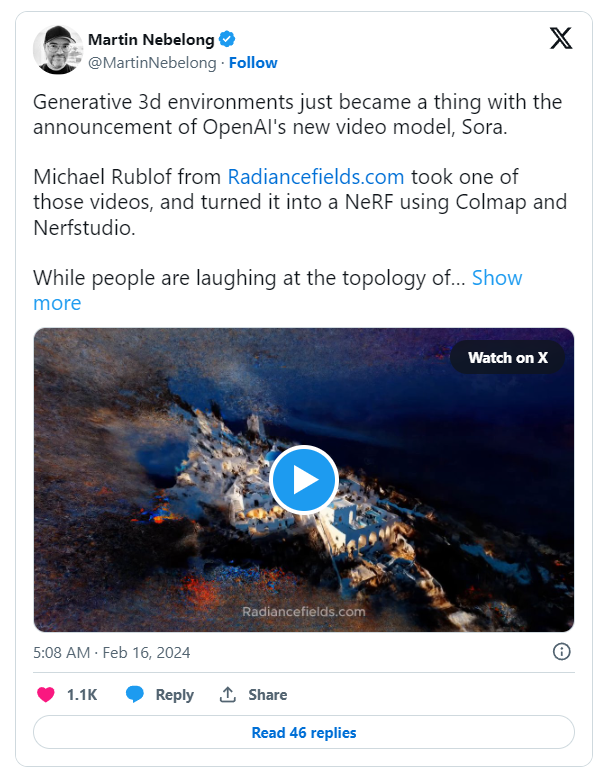Click the Martin Nebelong display name
This screenshot has width=607, height=777.
coord(151,40)
